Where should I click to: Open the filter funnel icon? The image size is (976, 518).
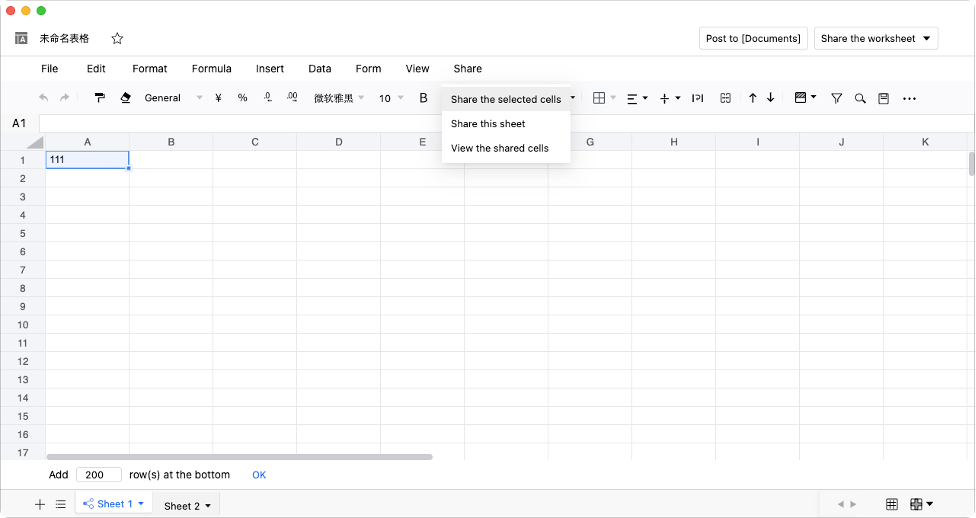836,98
